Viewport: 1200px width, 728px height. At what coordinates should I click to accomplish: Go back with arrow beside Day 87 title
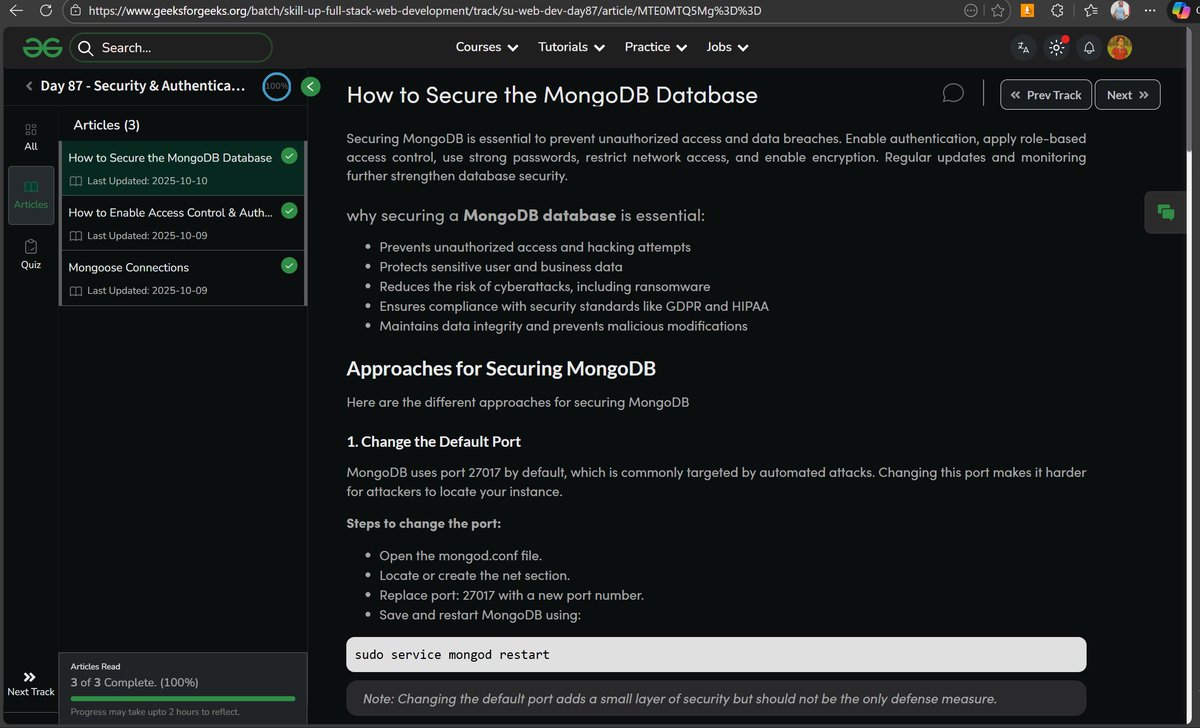(x=29, y=86)
